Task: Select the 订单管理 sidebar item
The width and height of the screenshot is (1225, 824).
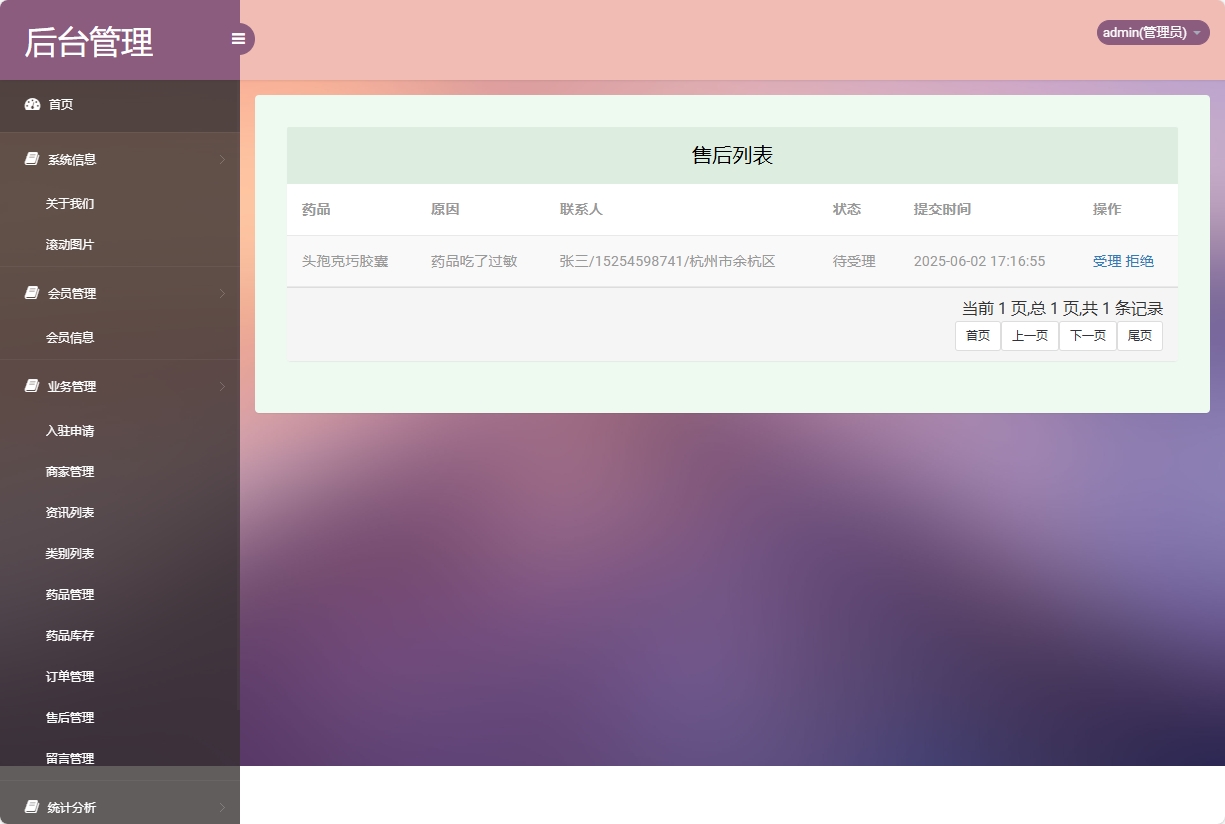Action: click(69, 676)
